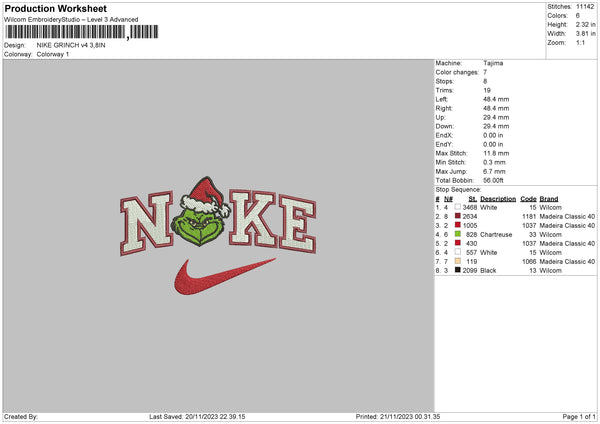Click the Down label in the stats list

[445, 126]
